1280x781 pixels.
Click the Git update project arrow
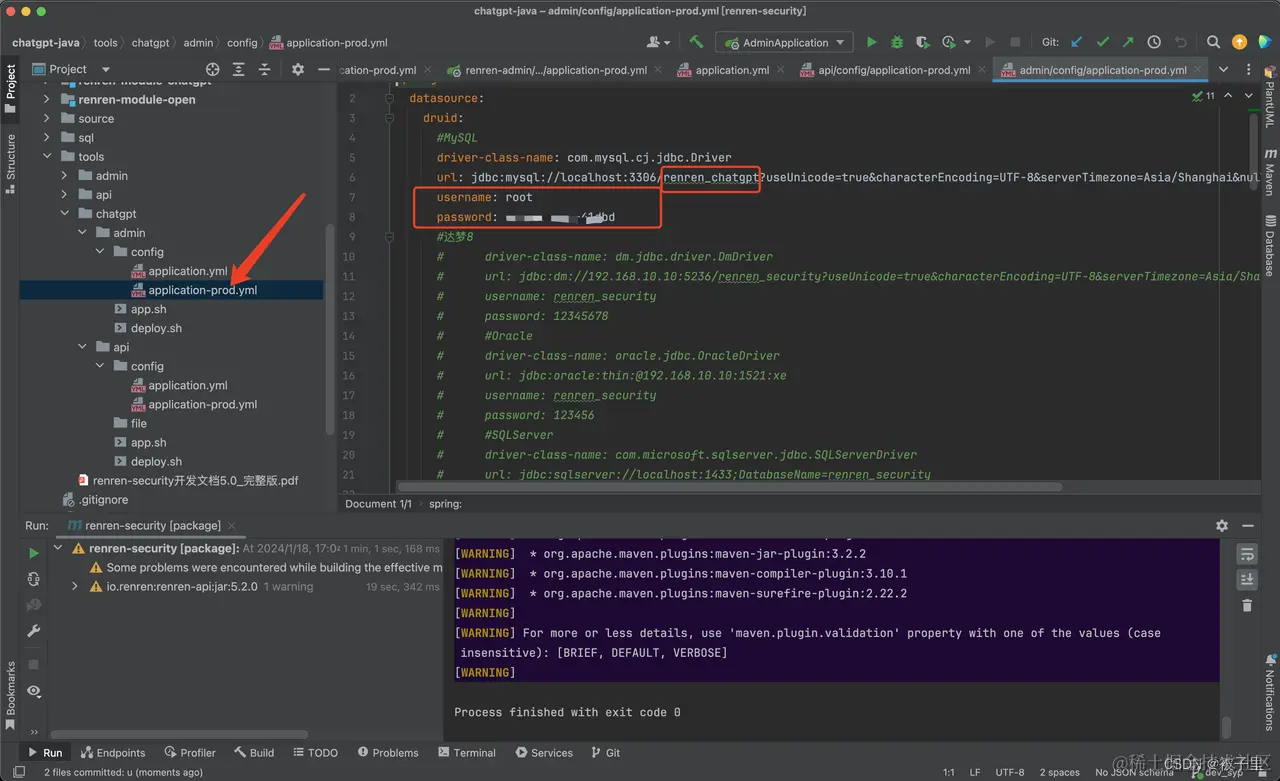point(1077,42)
